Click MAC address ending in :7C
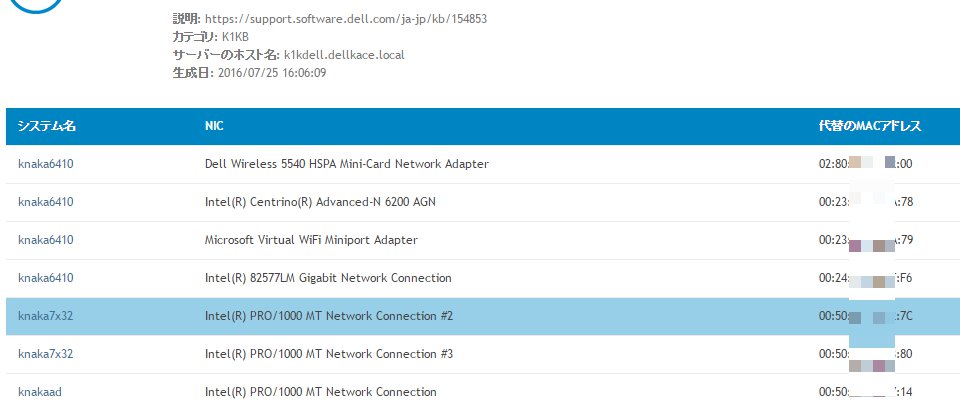Screen dimensions: 960x406 click(x=866, y=317)
